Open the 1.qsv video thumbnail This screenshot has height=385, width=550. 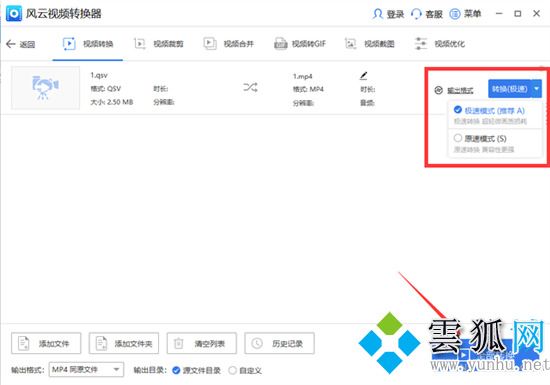point(46,88)
